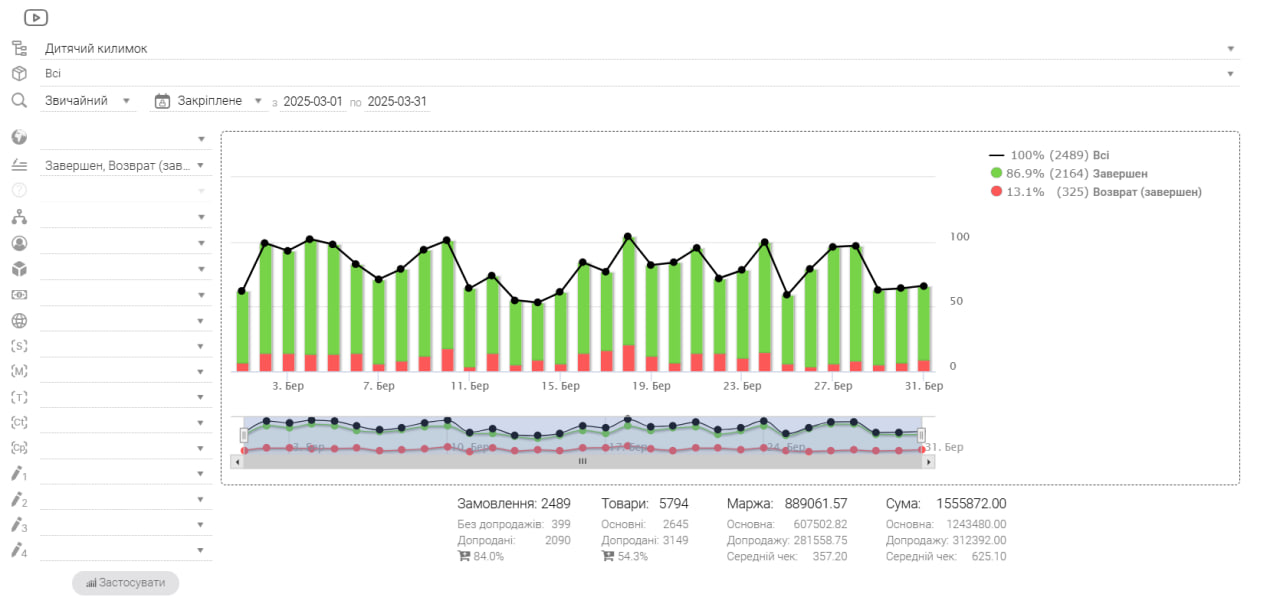Open the Дитячий килимок category dropdown
Screen dimensions: 1280x607
(x=641, y=48)
